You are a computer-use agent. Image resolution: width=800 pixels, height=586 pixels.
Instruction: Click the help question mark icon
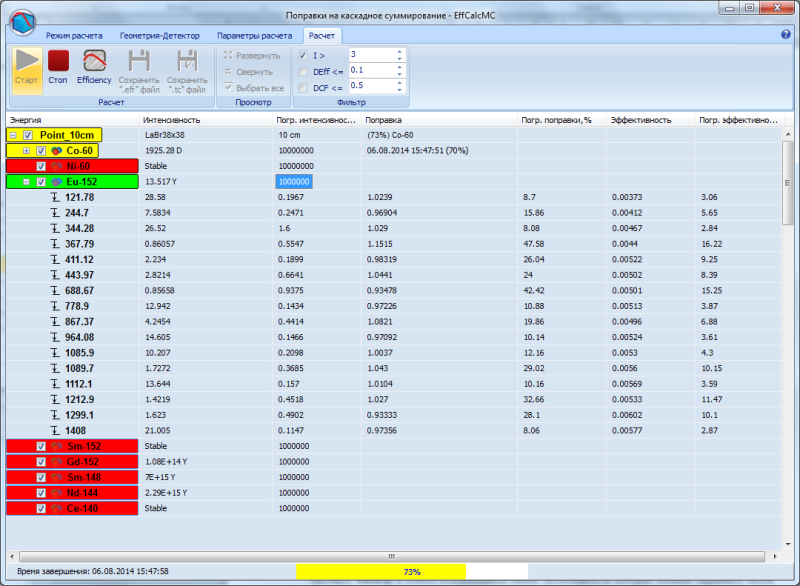[x=786, y=35]
